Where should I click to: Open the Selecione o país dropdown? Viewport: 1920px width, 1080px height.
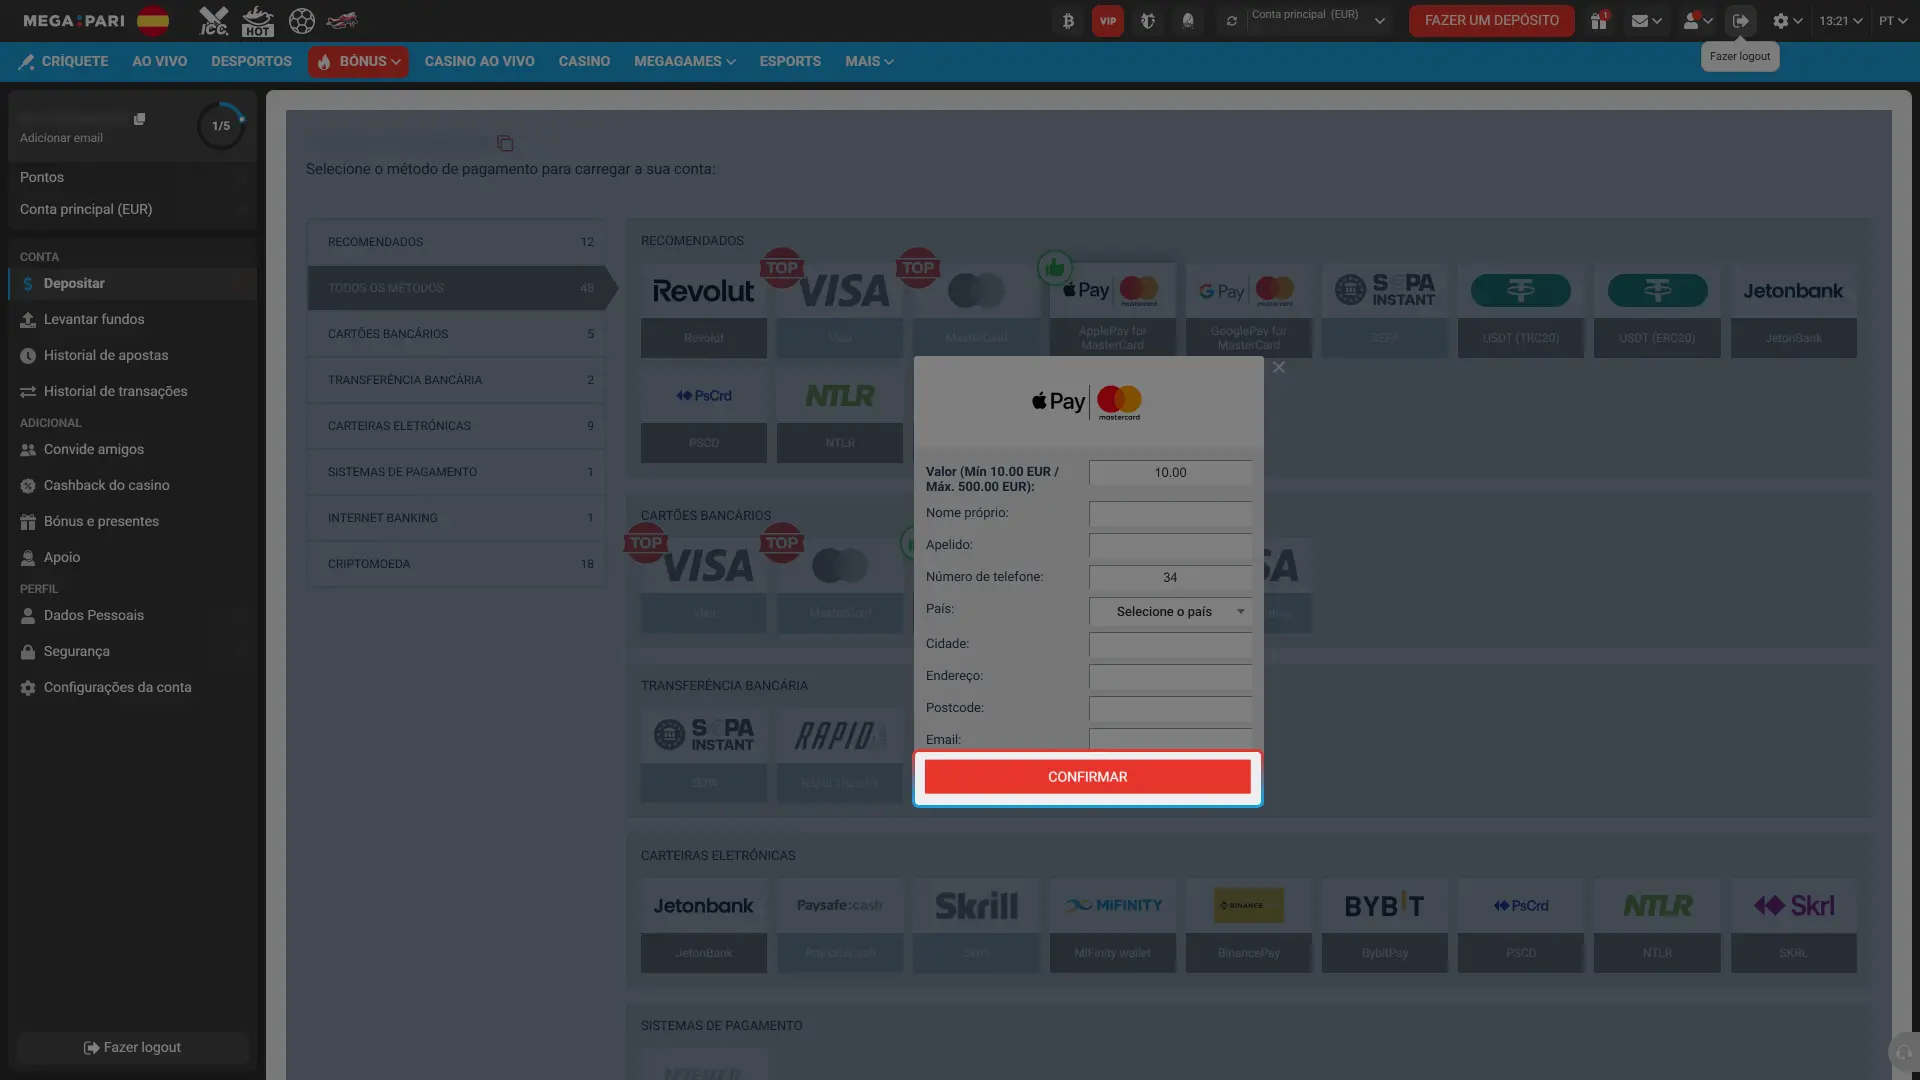pos(1170,612)
